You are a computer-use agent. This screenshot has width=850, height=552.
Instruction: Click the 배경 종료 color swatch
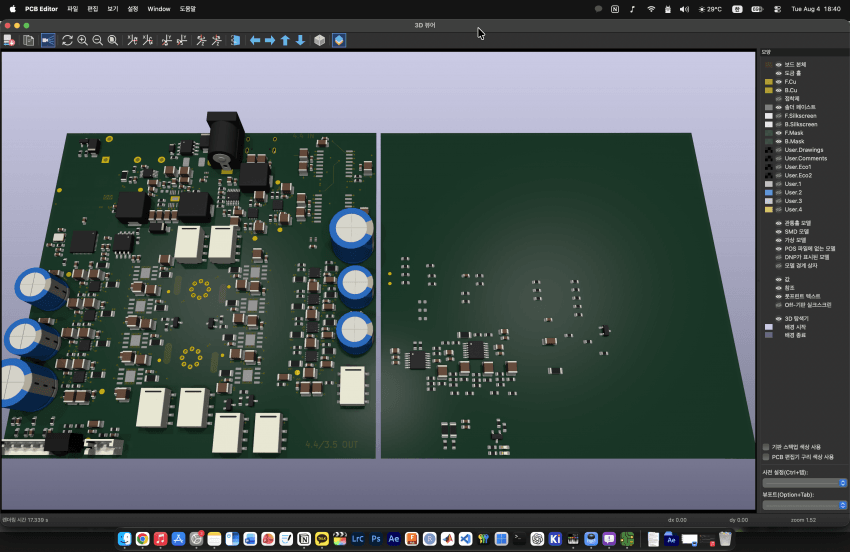point(769,335)
